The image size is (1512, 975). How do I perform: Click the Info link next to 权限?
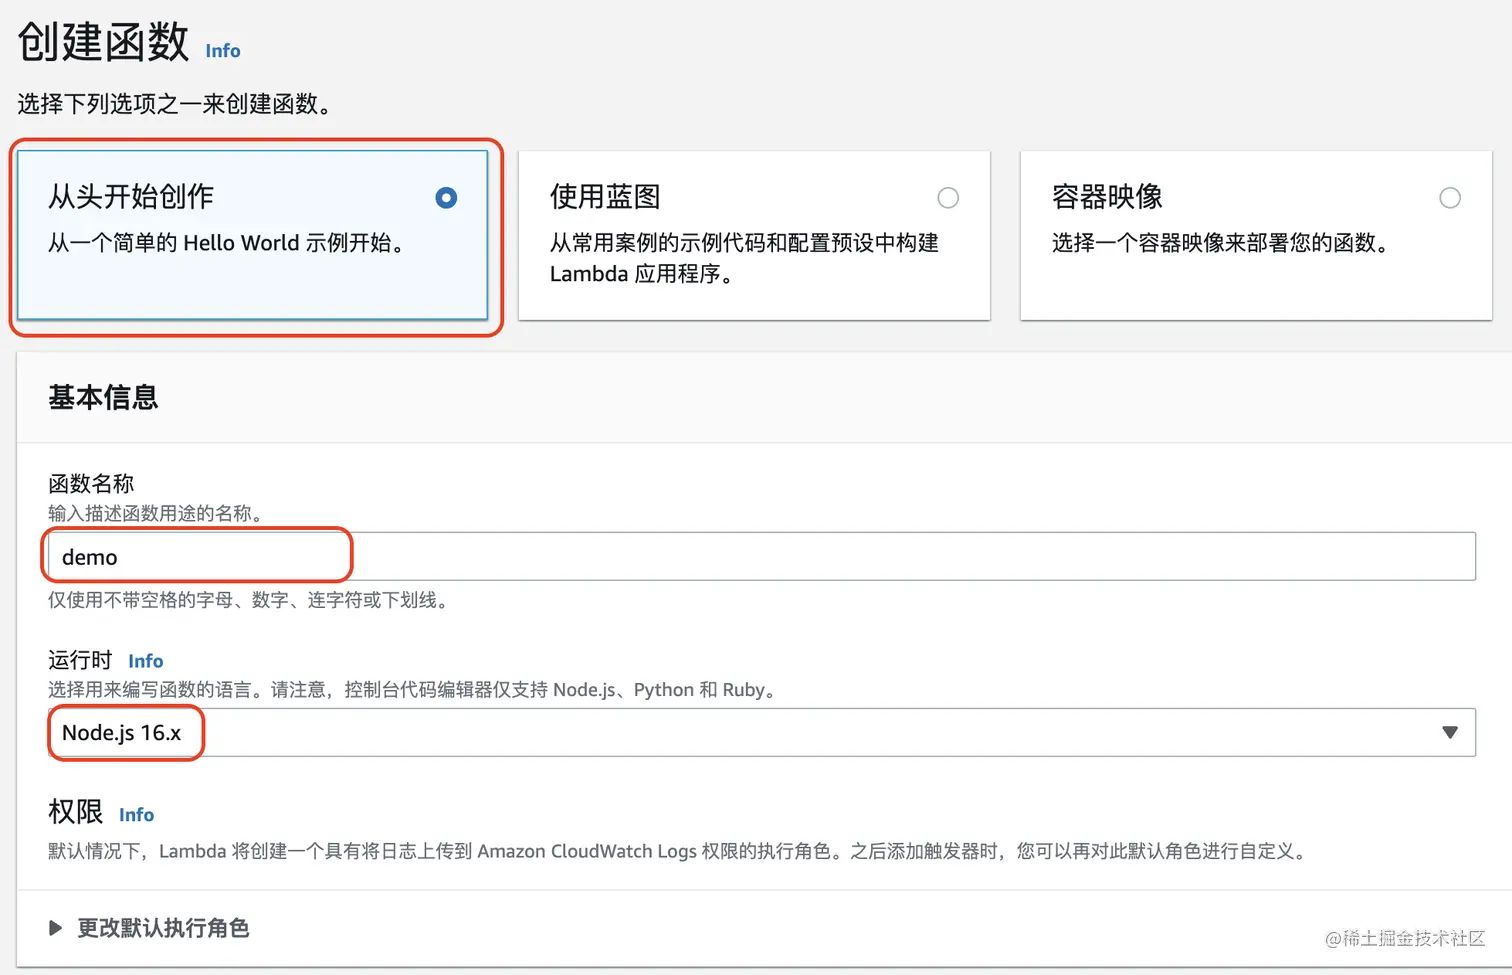tap(136, 814)
